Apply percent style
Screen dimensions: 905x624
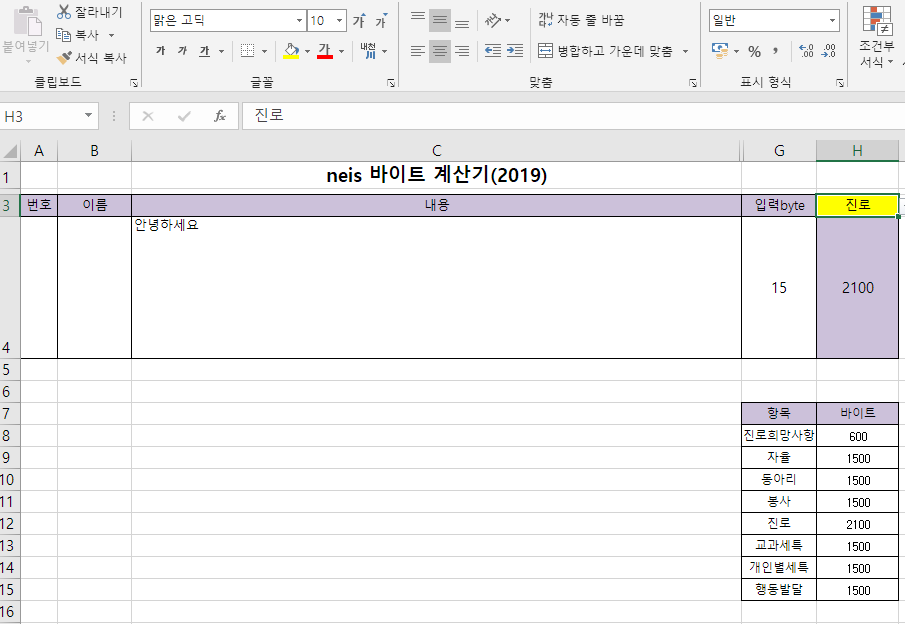[754, 51]
